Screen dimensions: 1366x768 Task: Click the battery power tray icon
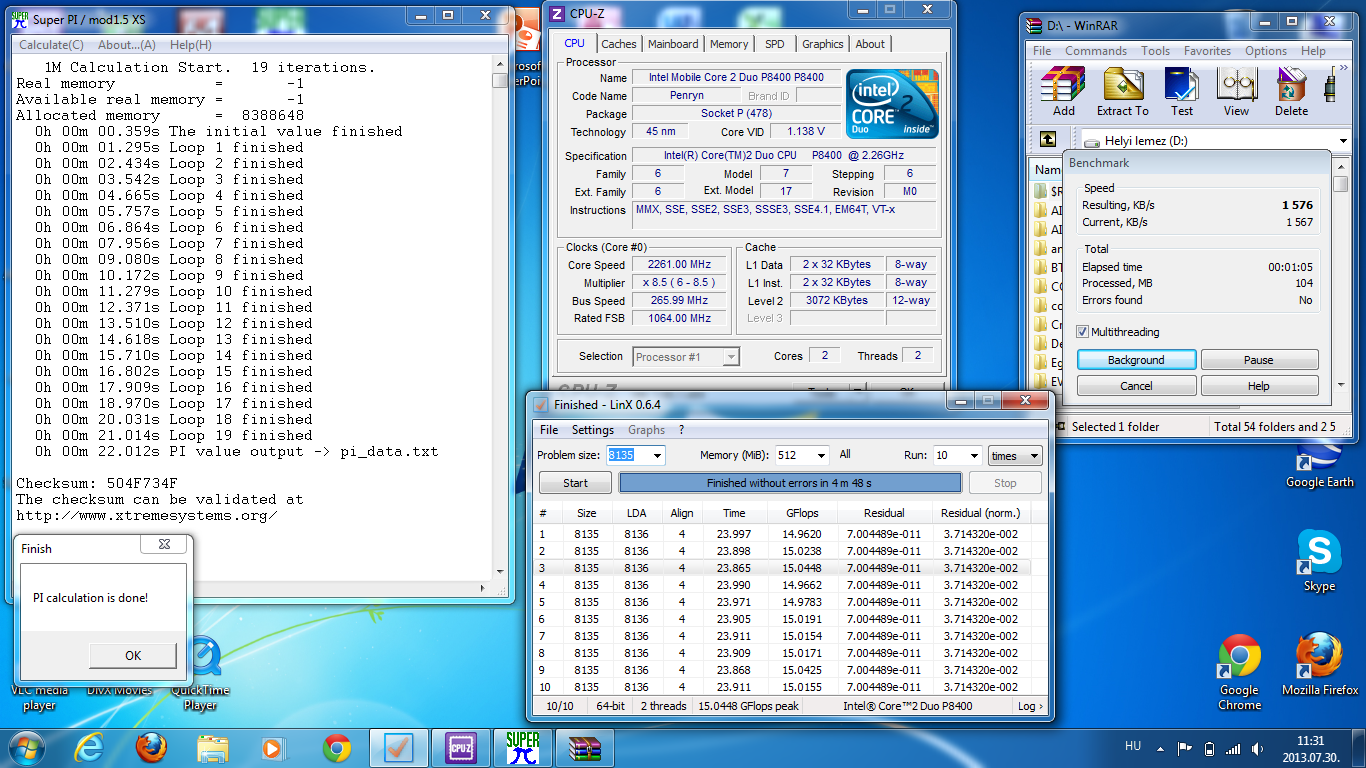[x=1209, y=748]
